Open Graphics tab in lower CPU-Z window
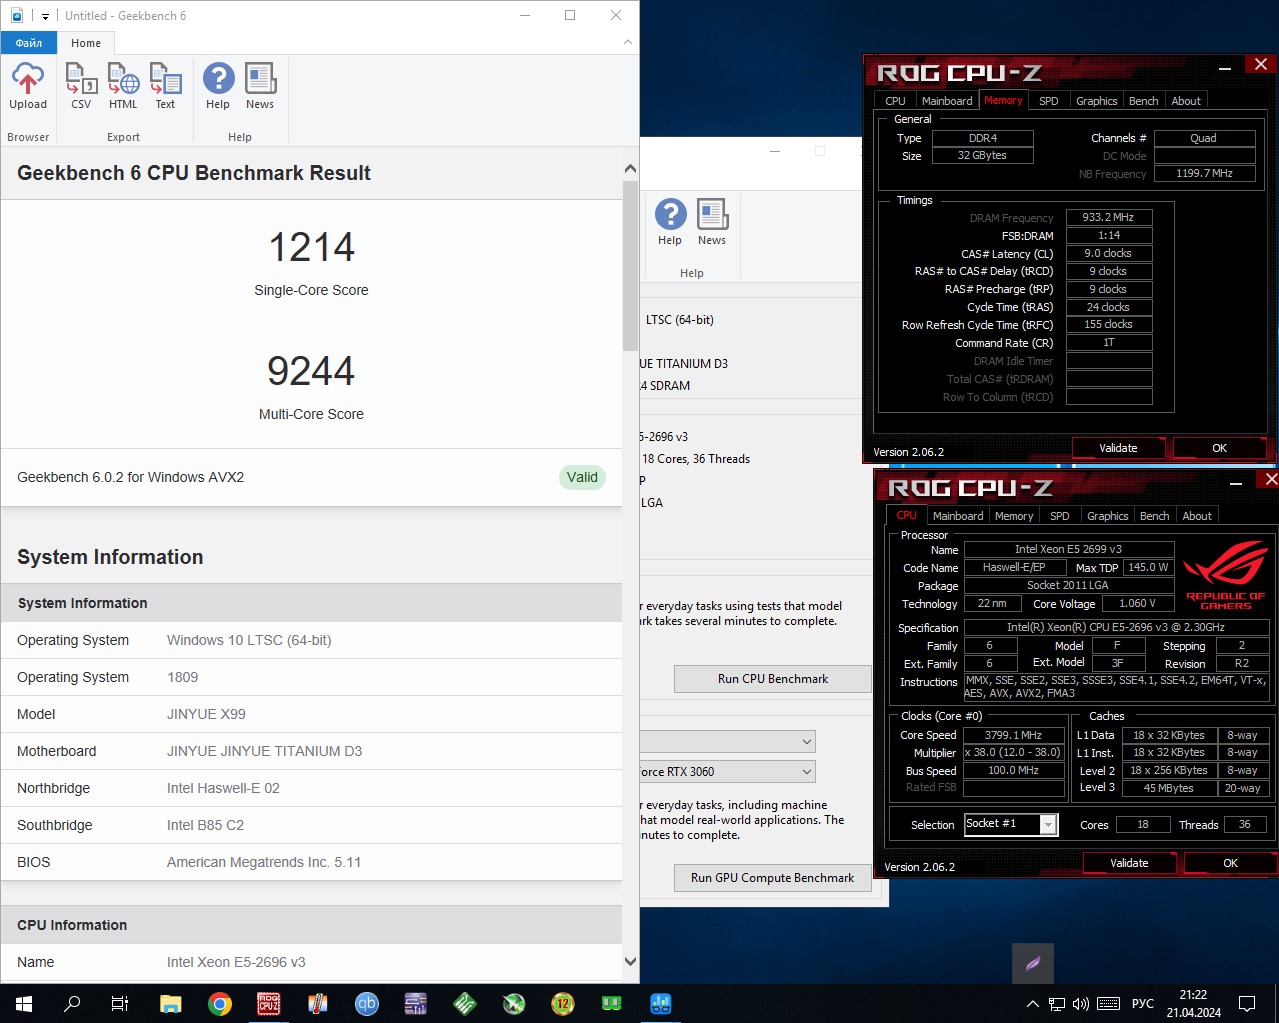1279x1023 pixels. click(1107, 516)
